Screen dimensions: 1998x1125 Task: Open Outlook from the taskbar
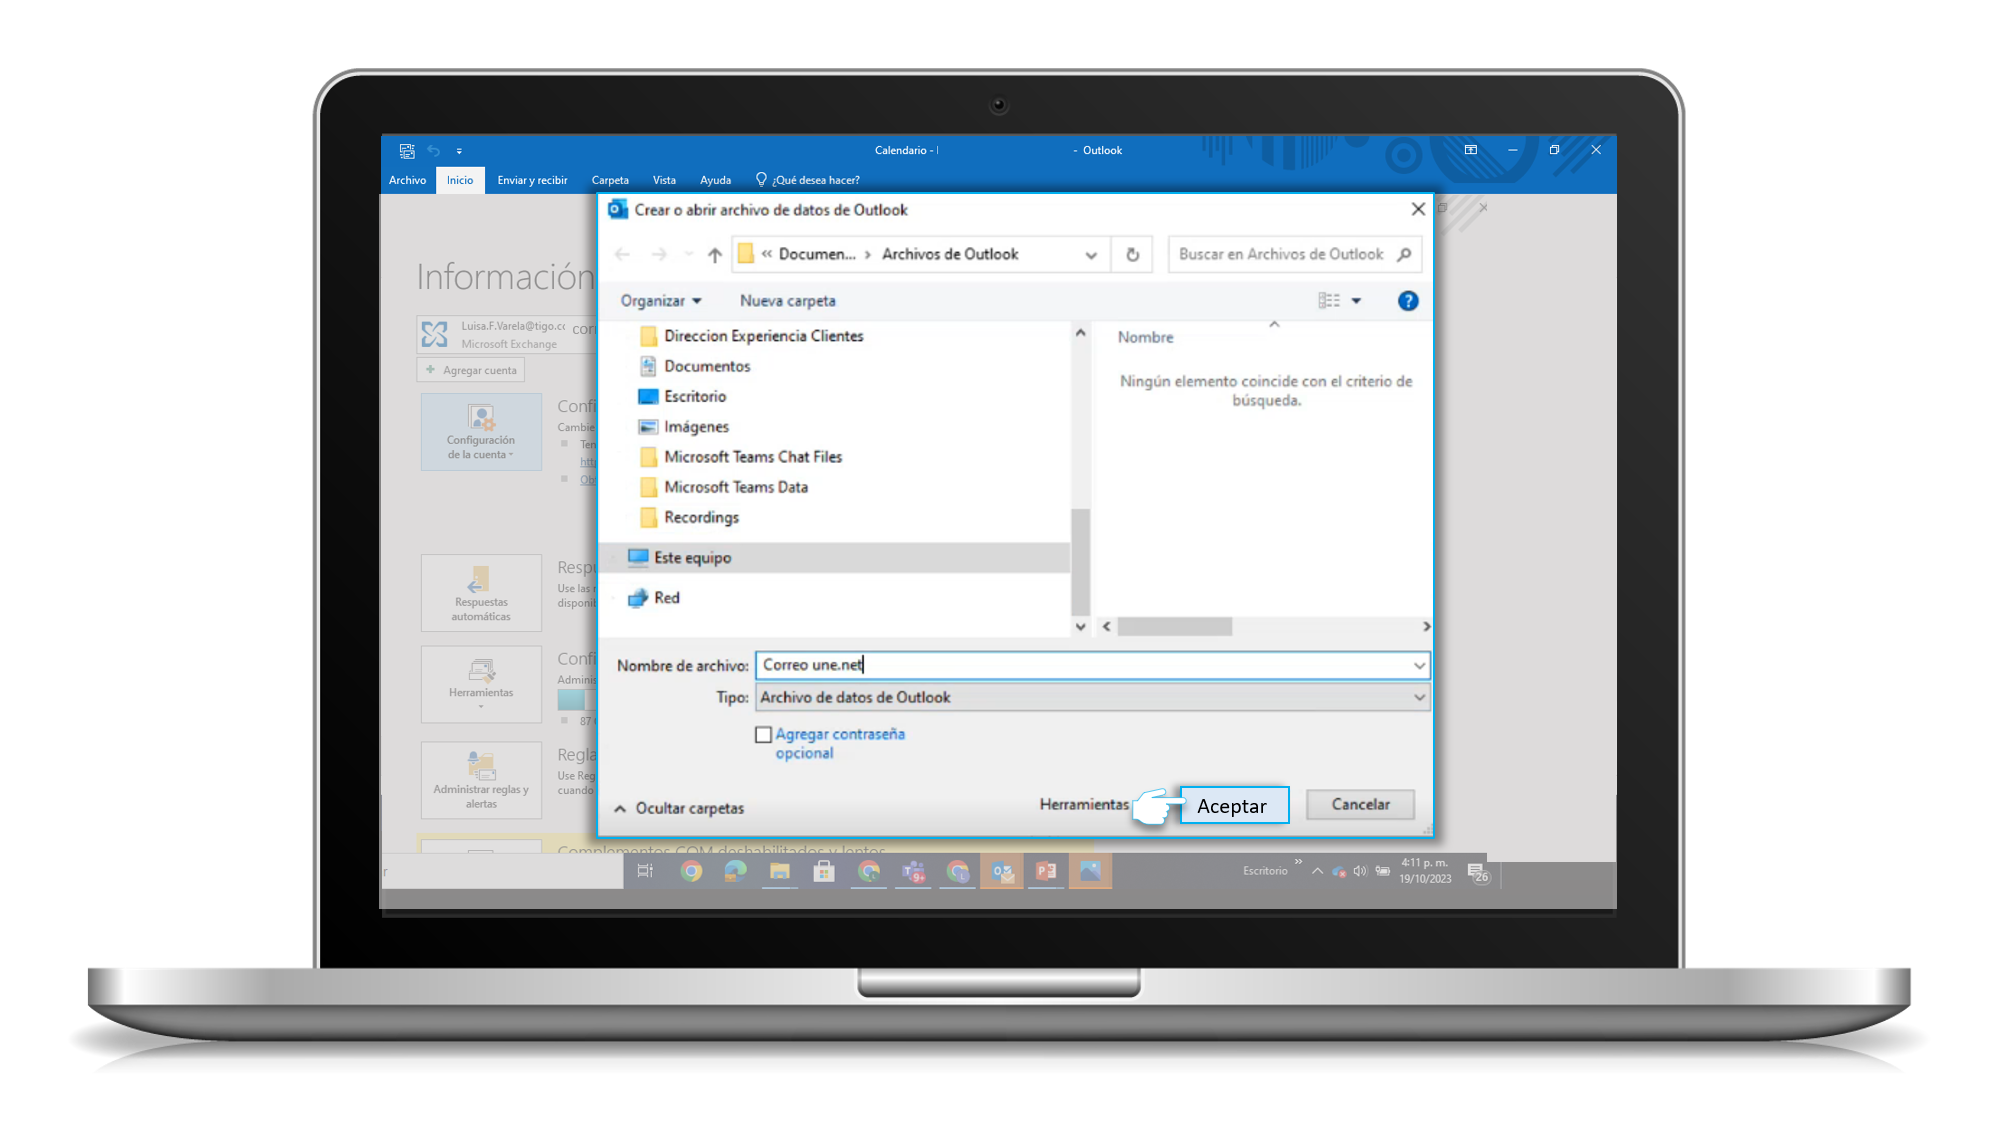click(x=1002, y=871)
